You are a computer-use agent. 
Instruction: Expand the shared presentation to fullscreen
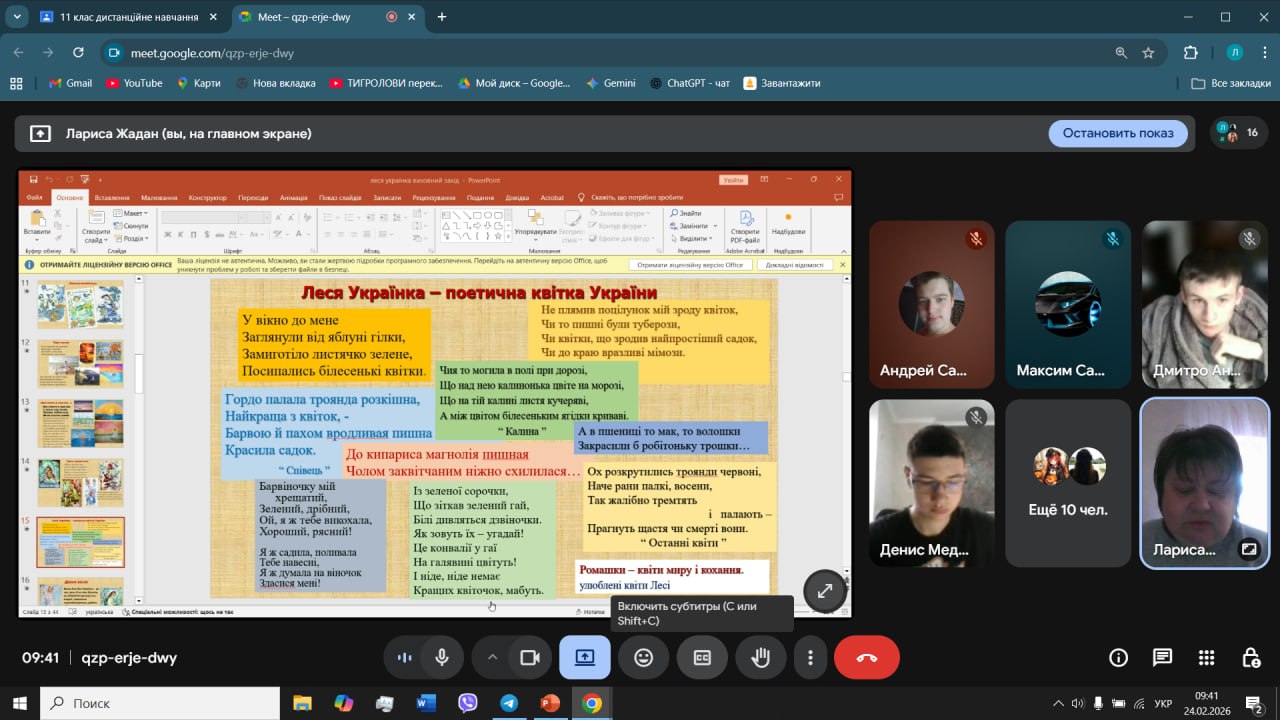tap(824, 591)
